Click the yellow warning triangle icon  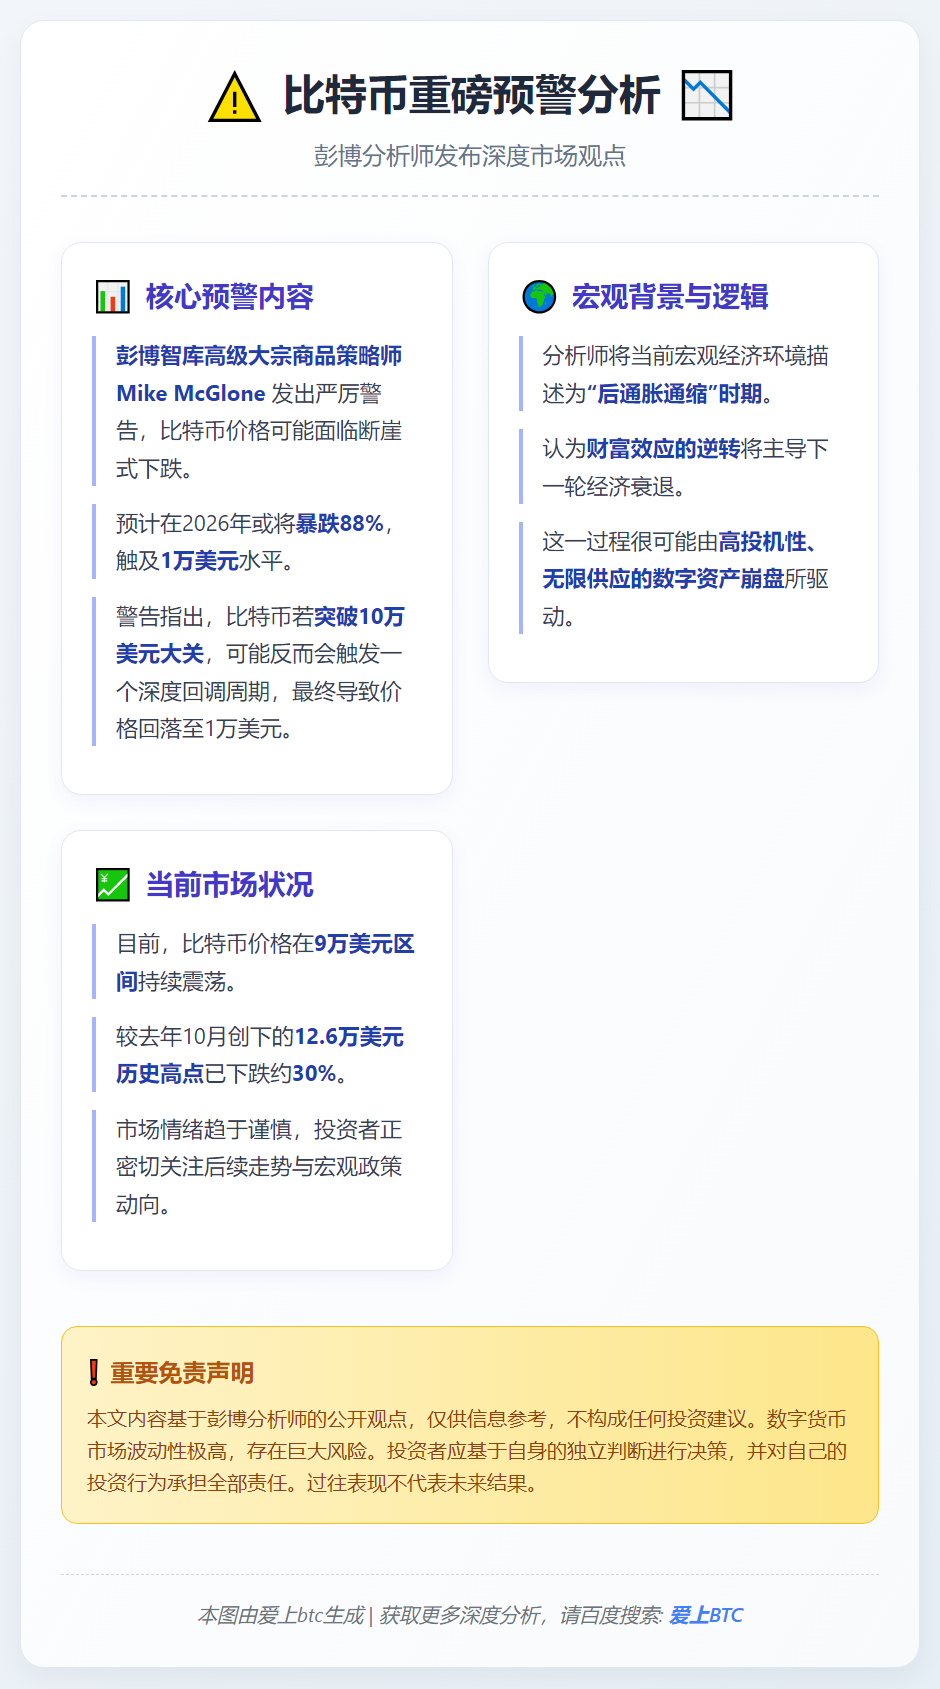click(234, 96)
